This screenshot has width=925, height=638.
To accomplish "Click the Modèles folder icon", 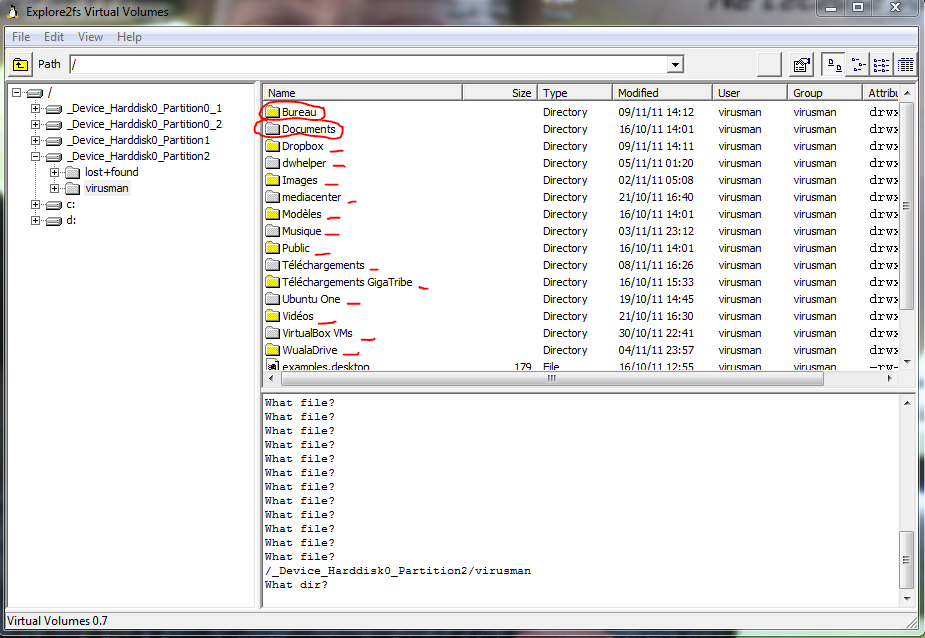I will (272, 214).
